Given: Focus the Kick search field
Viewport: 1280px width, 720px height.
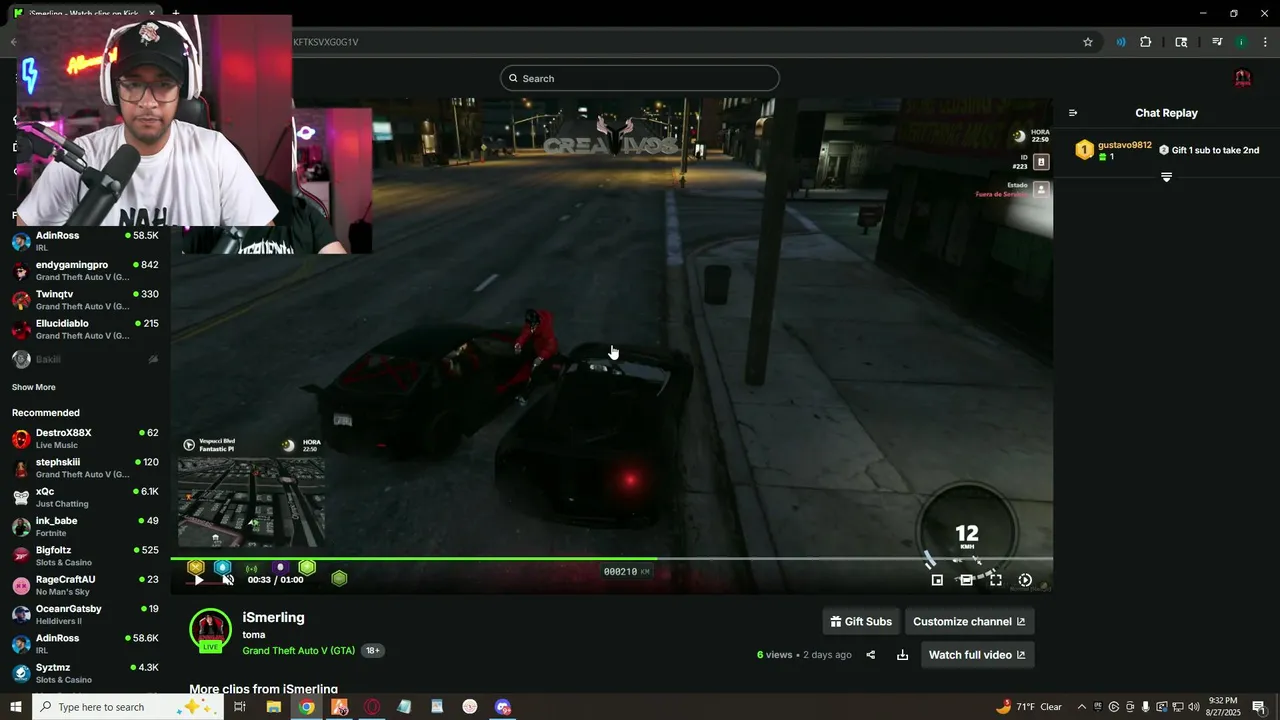Looking at the screenshot, I should click(640, 78).
